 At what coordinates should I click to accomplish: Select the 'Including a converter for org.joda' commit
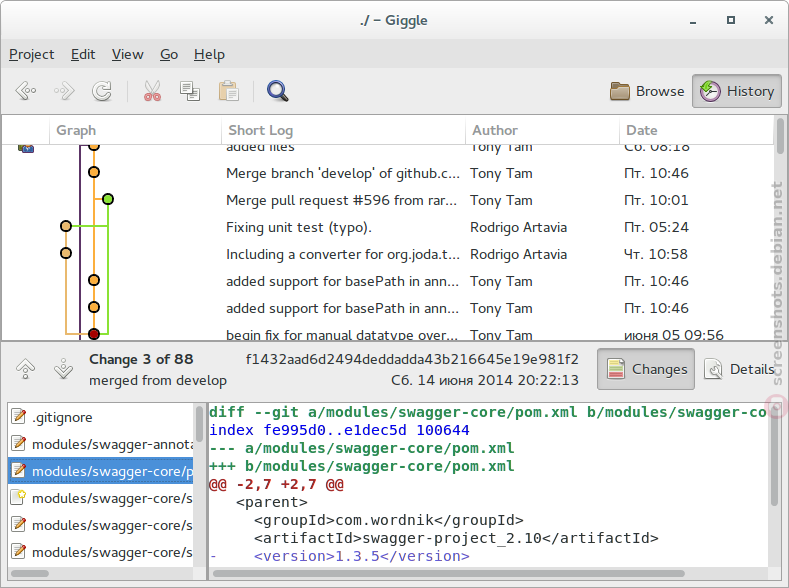click(x=387, y=254)
